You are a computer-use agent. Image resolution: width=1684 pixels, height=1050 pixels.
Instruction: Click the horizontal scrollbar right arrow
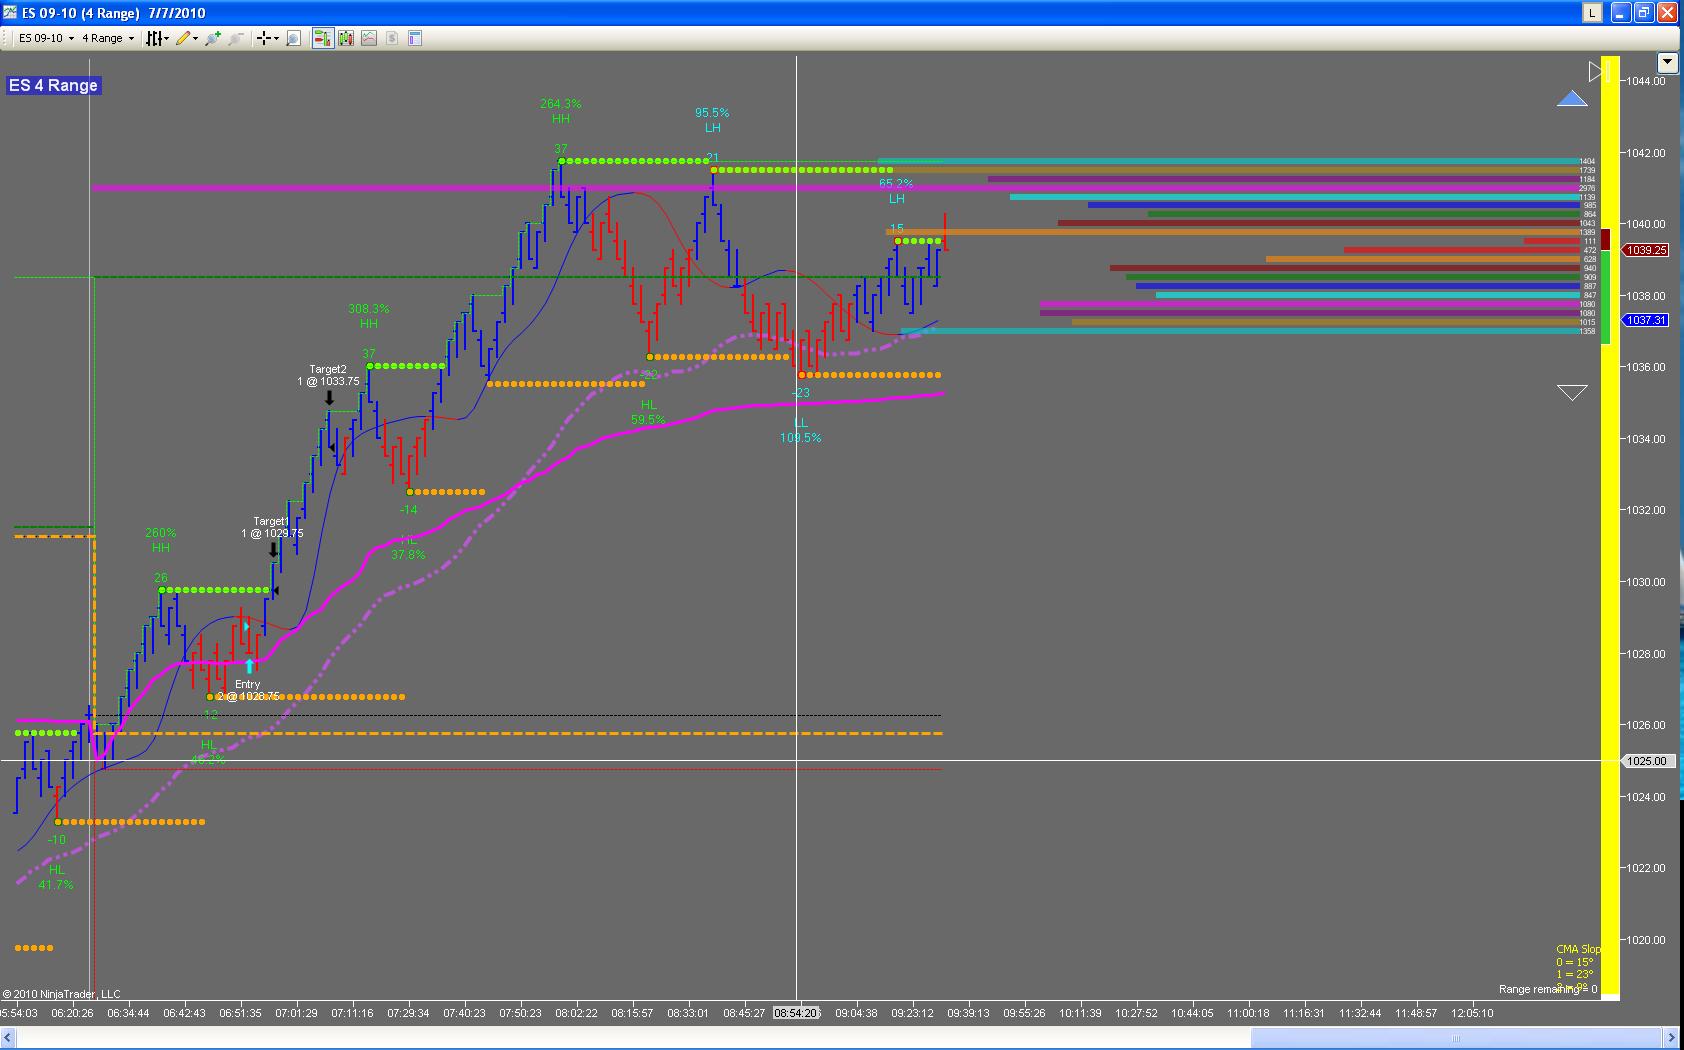[x=1669, y=1037]
